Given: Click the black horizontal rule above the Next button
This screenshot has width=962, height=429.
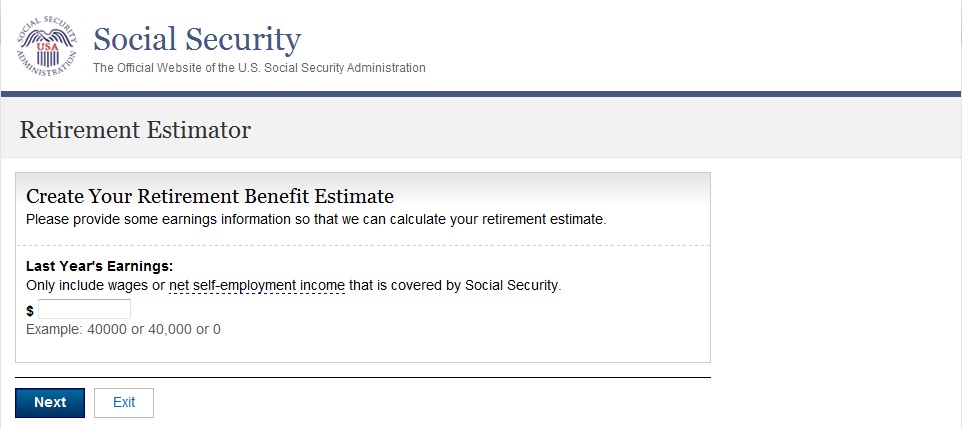Looking at the screenshot, I should point(362,378).
